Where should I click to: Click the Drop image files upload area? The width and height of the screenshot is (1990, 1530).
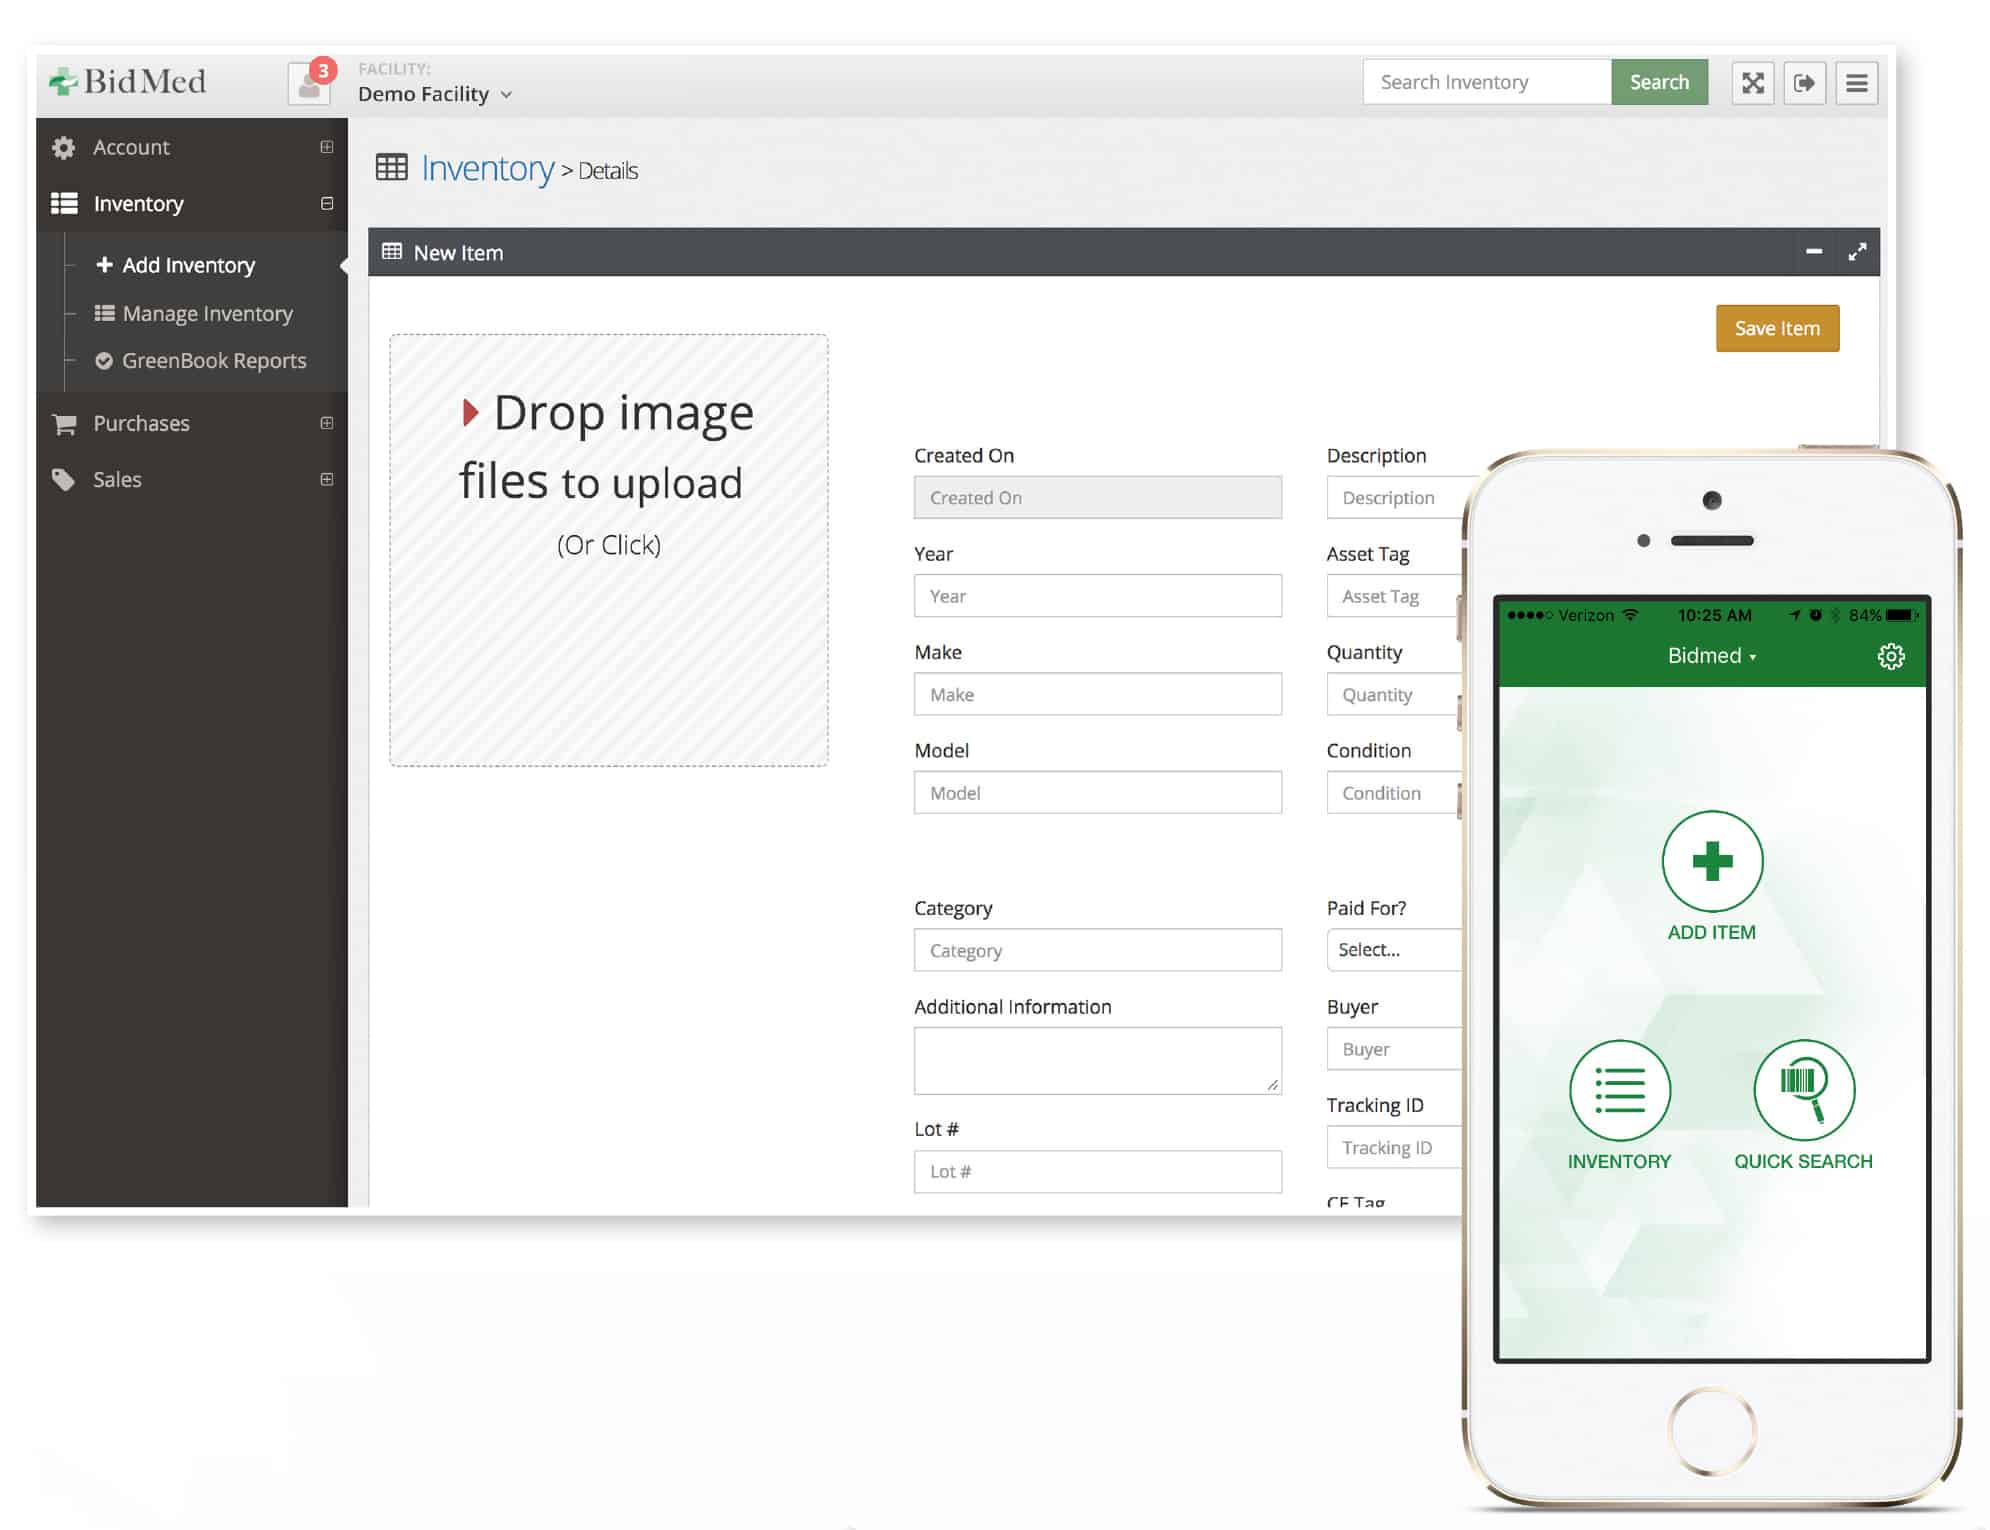pyautogui.click(x=609, y=550)
